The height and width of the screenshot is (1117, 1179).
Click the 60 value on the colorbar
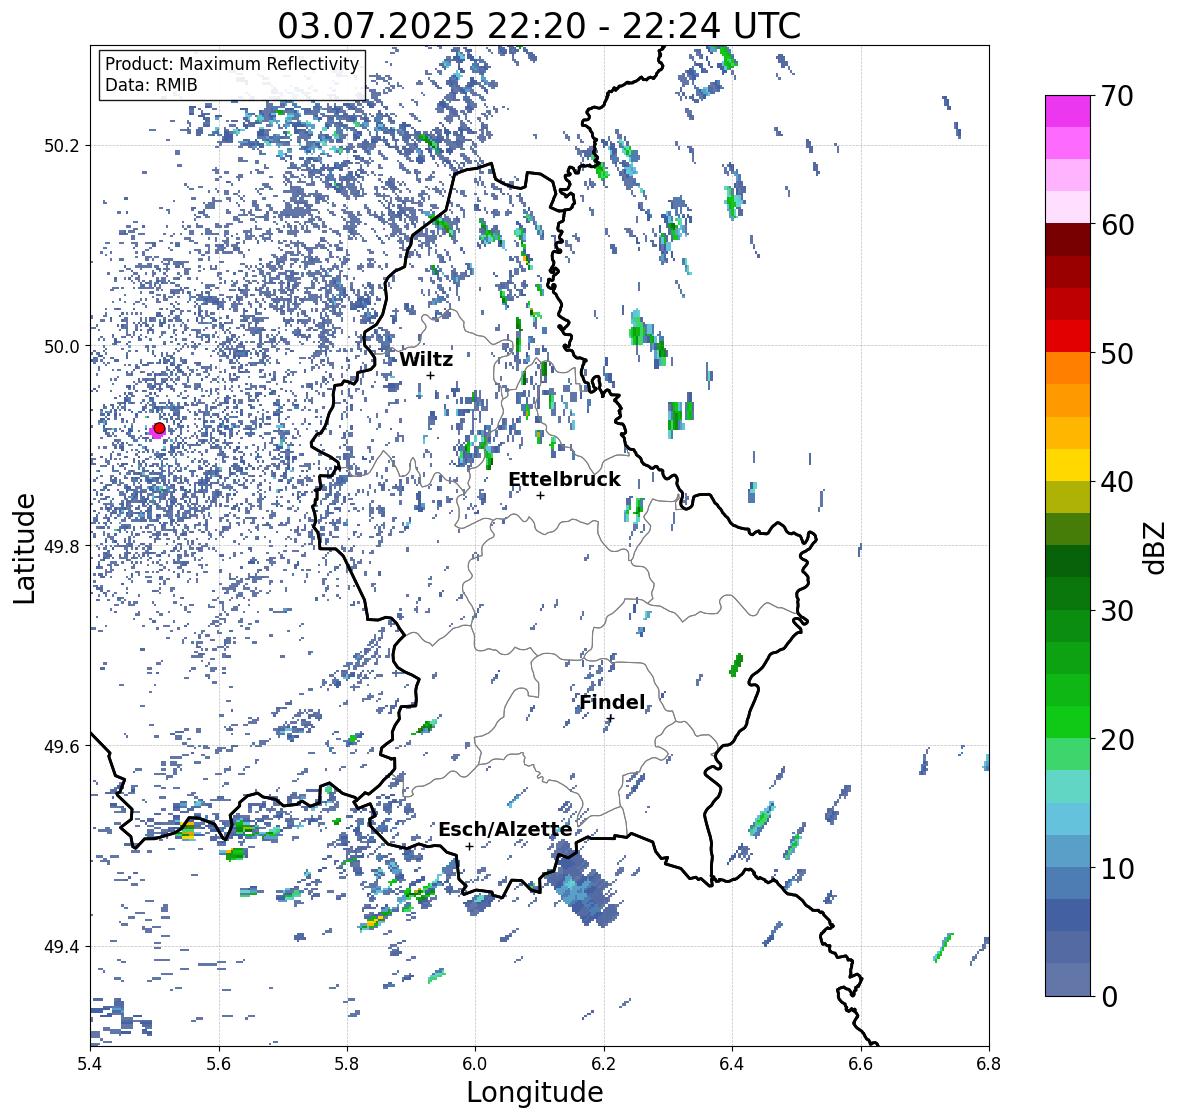click(1117, 225)
